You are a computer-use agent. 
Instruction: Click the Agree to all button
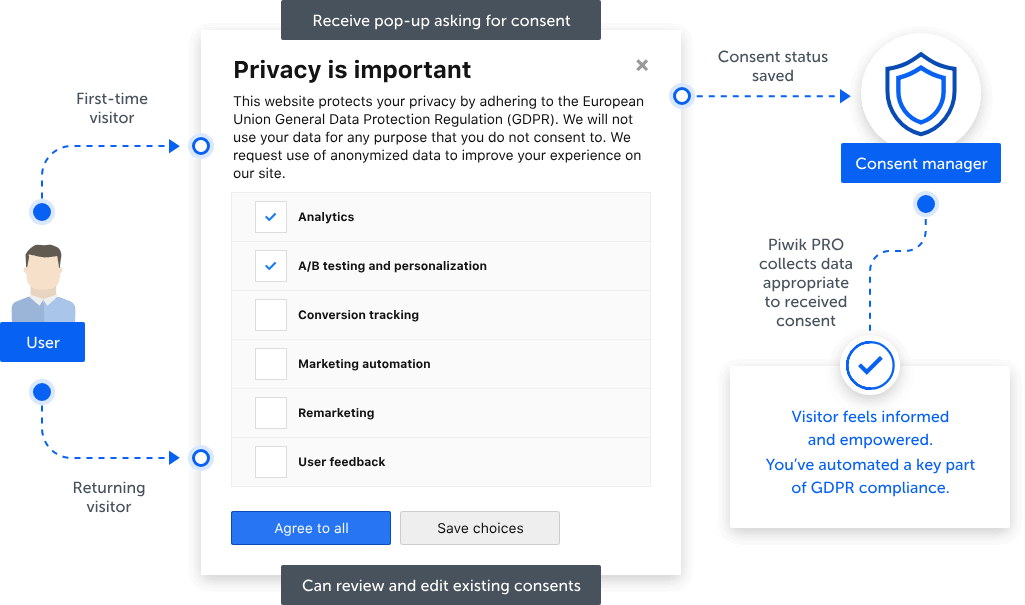click(x=311, y=528)
